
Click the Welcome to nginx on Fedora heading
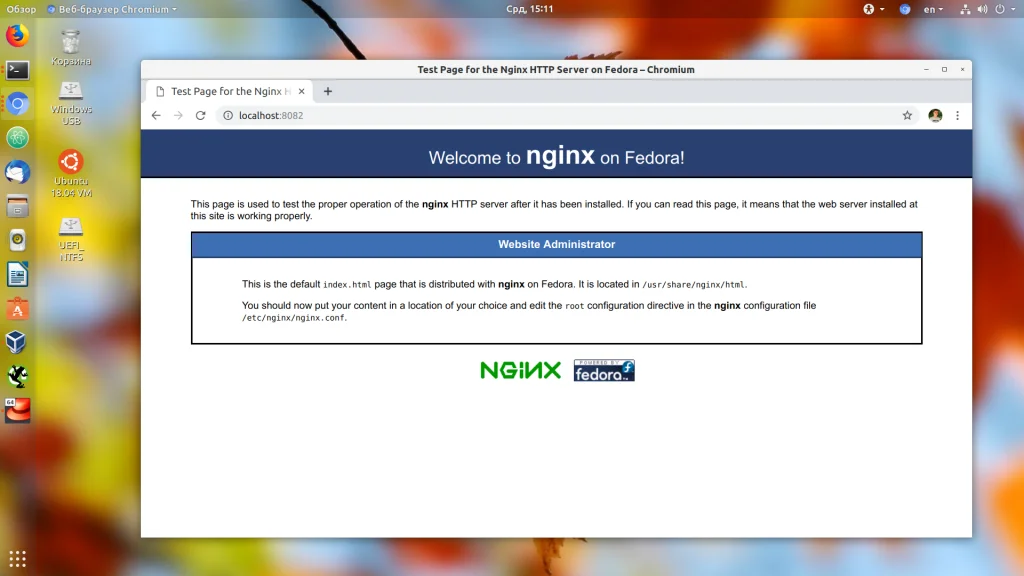[x=556, y=157]
